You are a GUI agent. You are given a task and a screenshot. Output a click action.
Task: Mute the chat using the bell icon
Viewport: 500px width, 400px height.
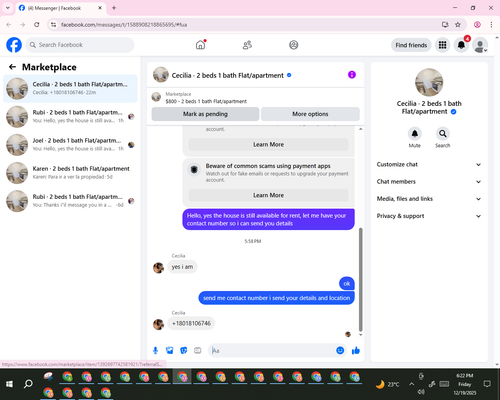pyautogui.click(x=415, y=134)
